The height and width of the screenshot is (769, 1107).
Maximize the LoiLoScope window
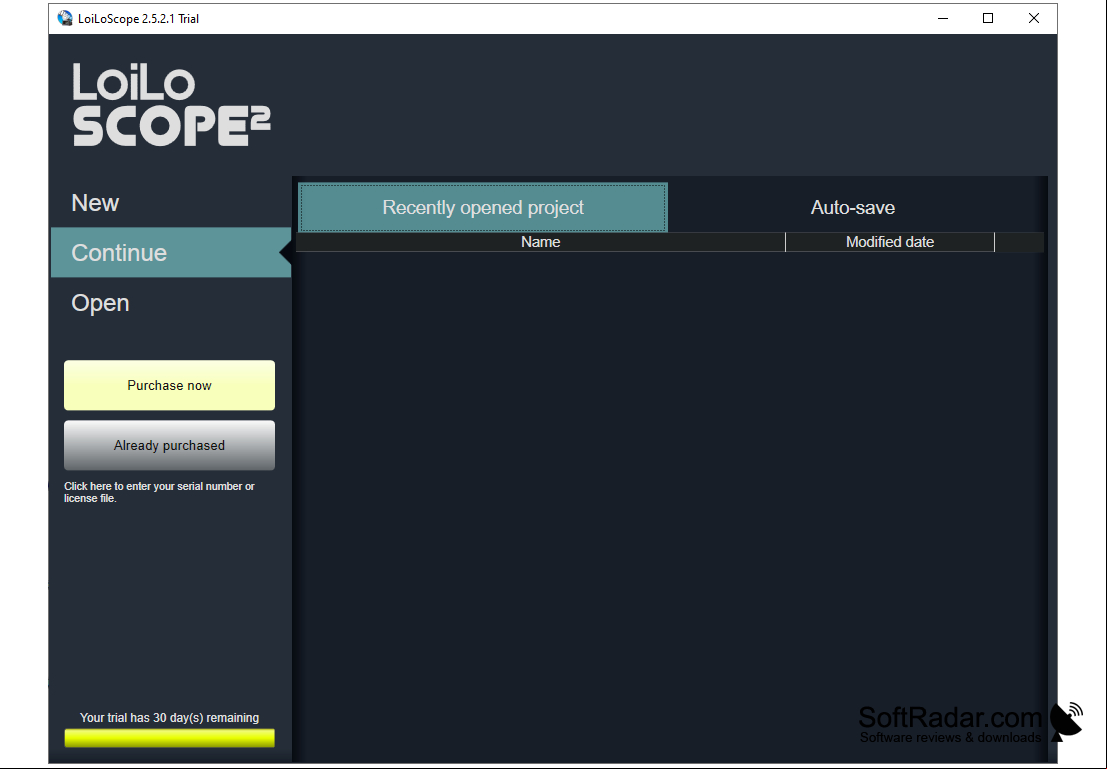988,18
